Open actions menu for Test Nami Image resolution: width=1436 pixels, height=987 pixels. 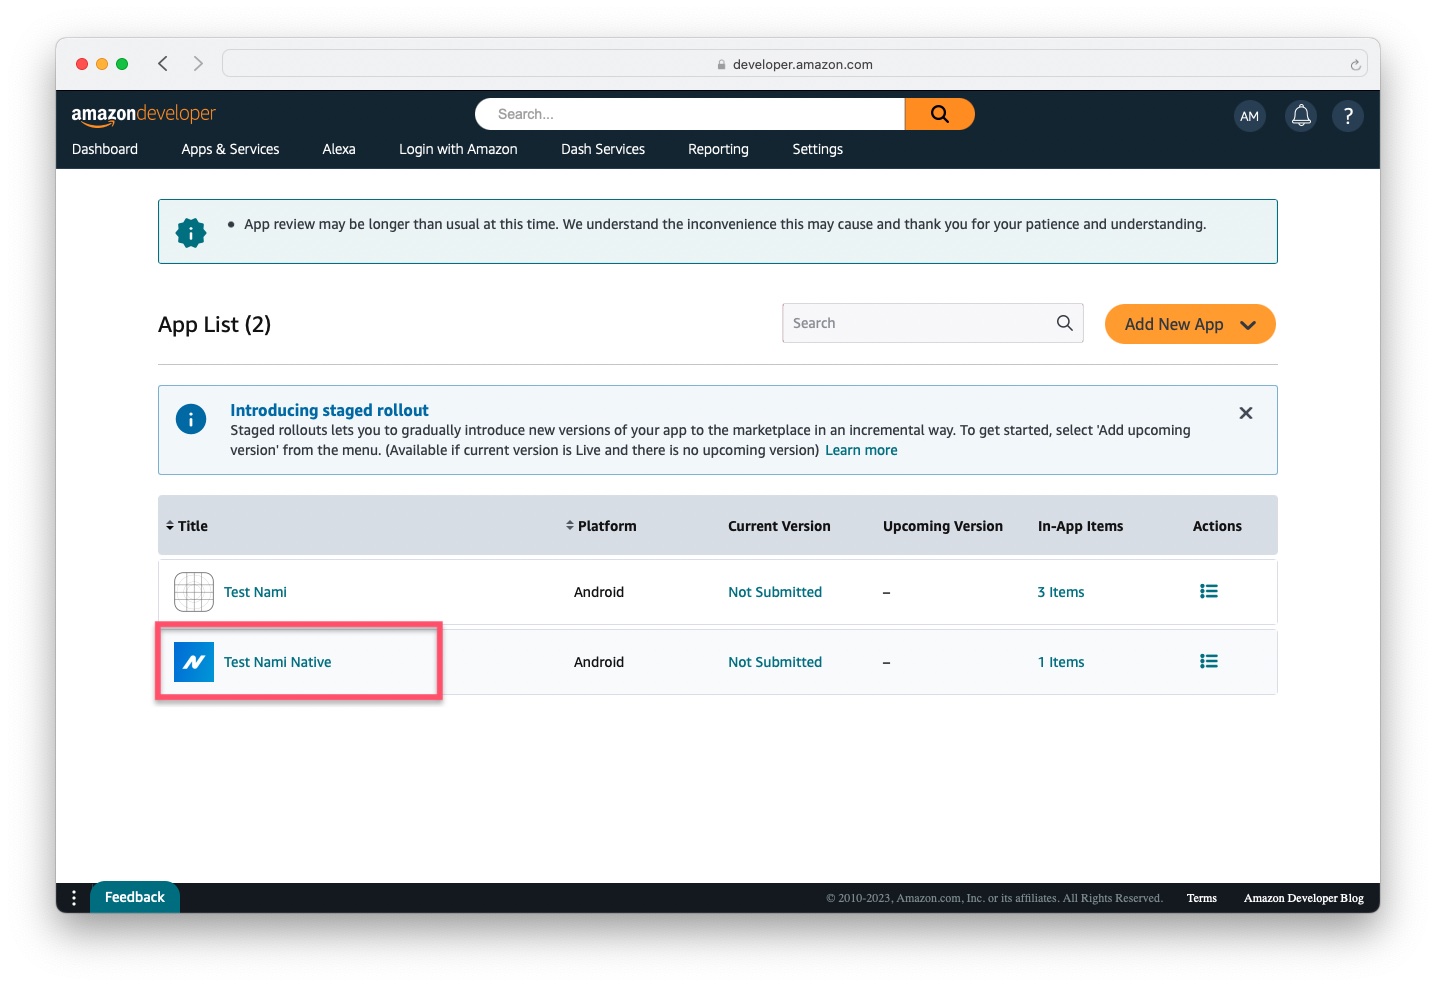[1208, 591]
